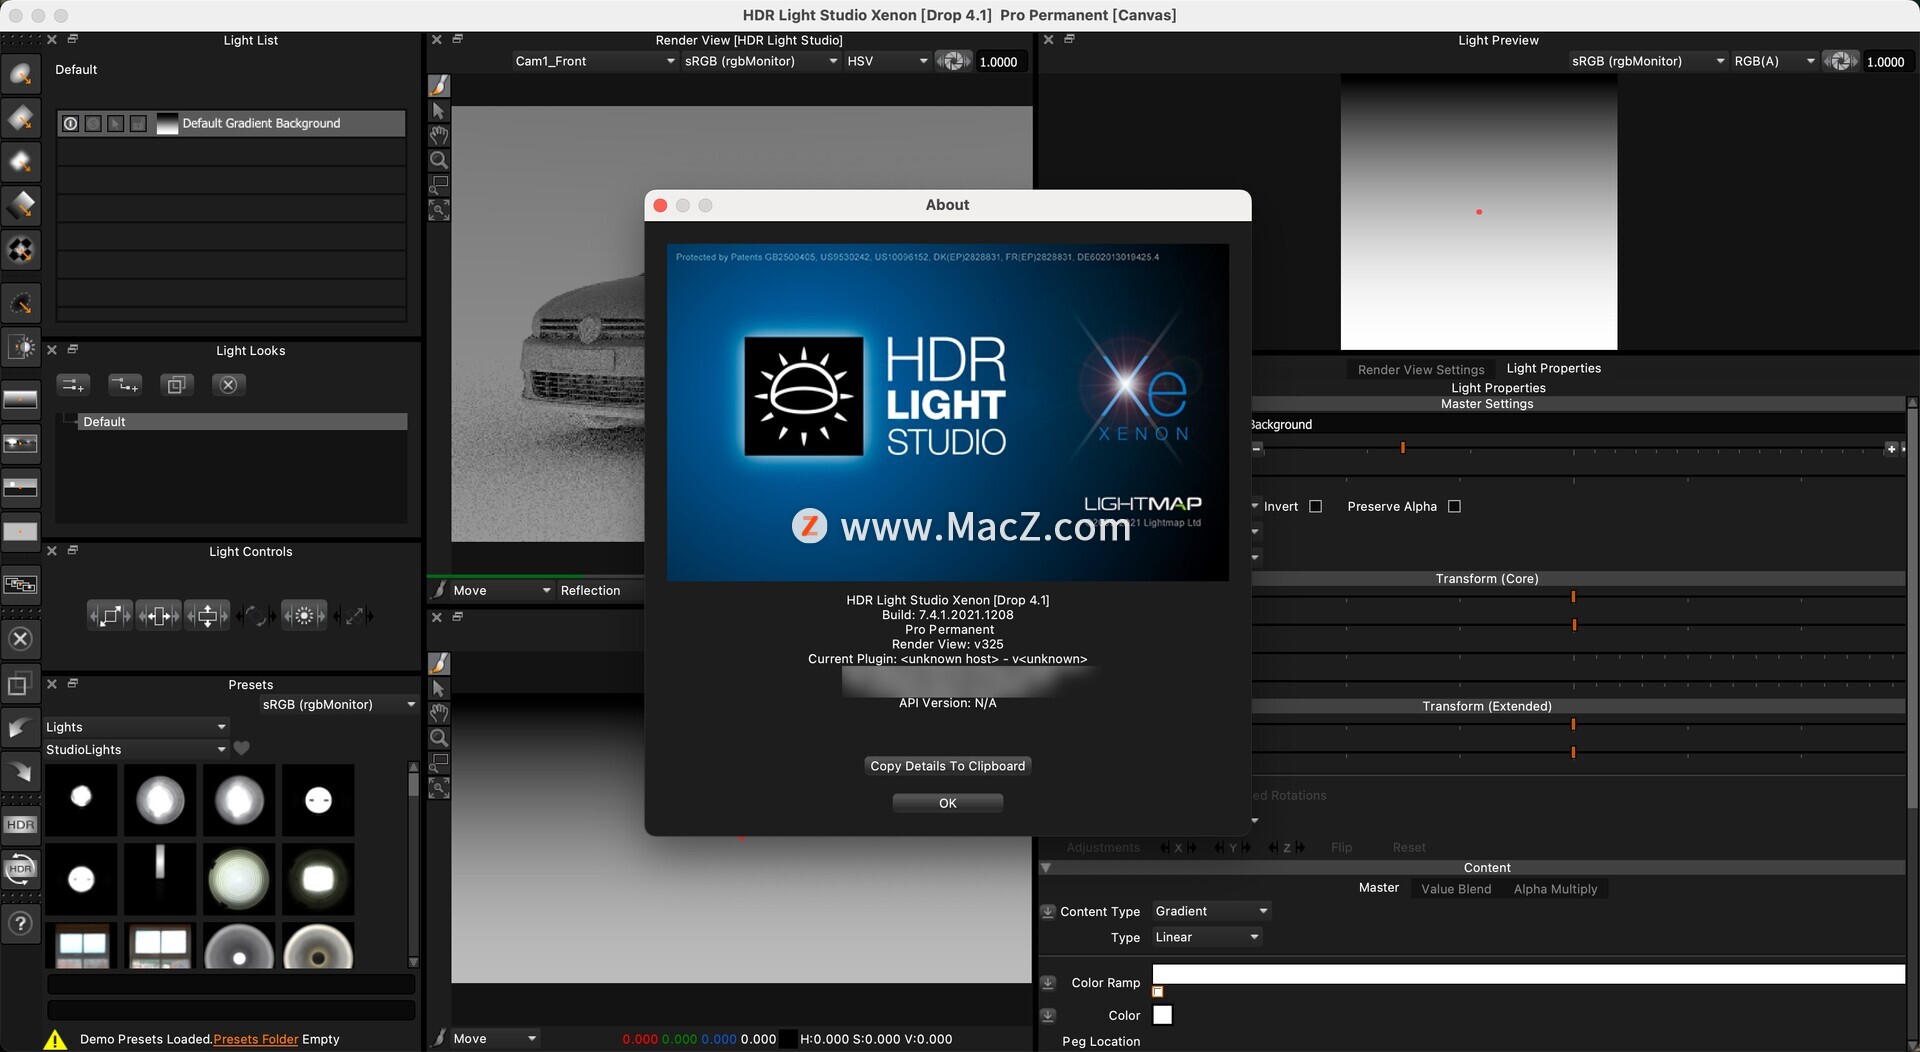The height and width of the screenshot is (1052, 1920).
Task: Click the add Light Look icon
Action: (x=73, y=385)
